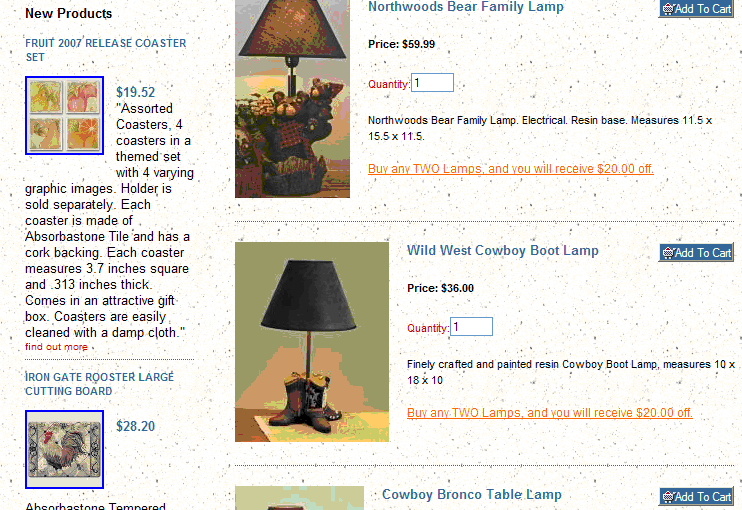Screen dimensions: 742x510
Task: Add Cowboy Bronco Table Lamp to cart
Action: click(696, 497)
